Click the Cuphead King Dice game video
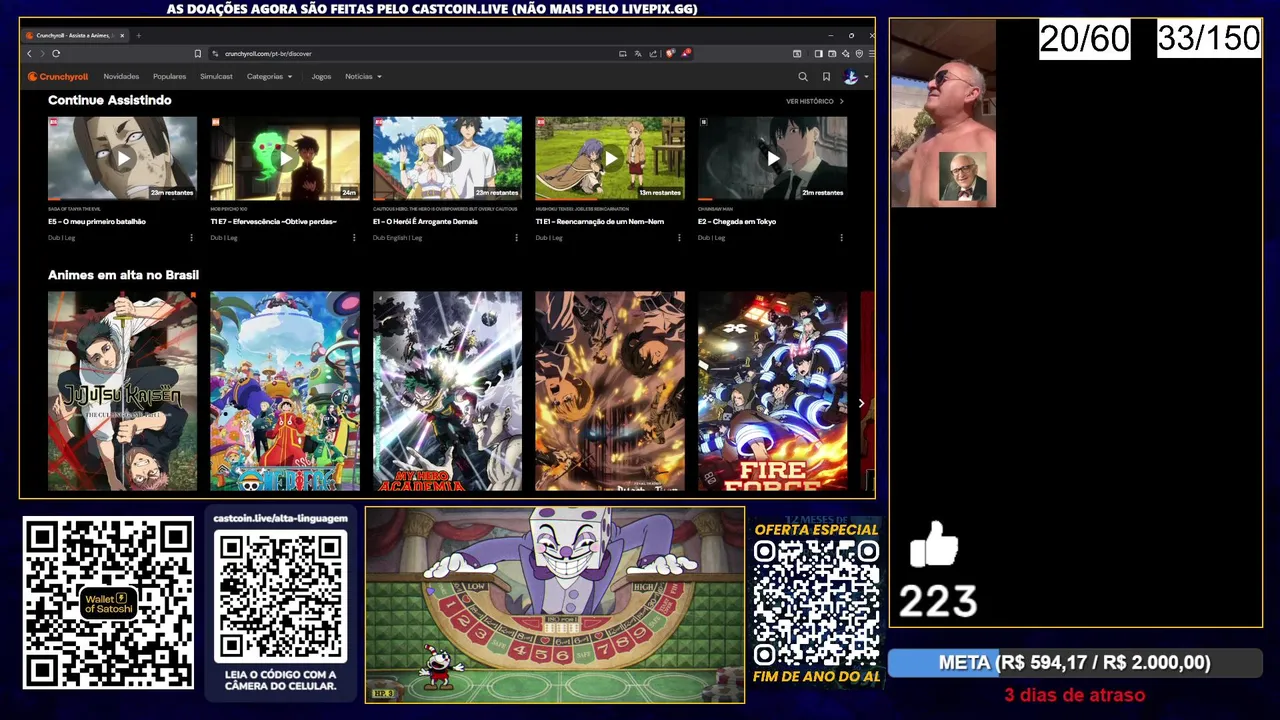The height and width of the screenshot is (720, 1280). (555, 604)
